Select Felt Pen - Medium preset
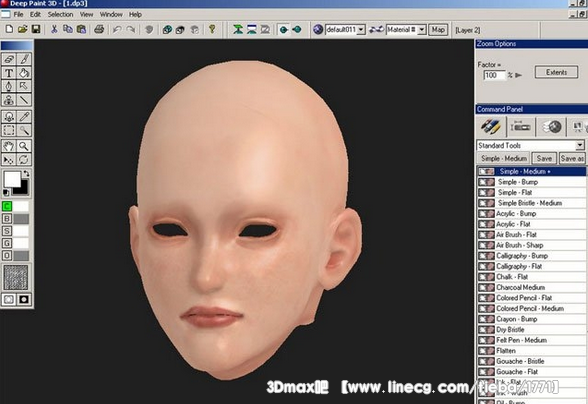 [531, 340]
